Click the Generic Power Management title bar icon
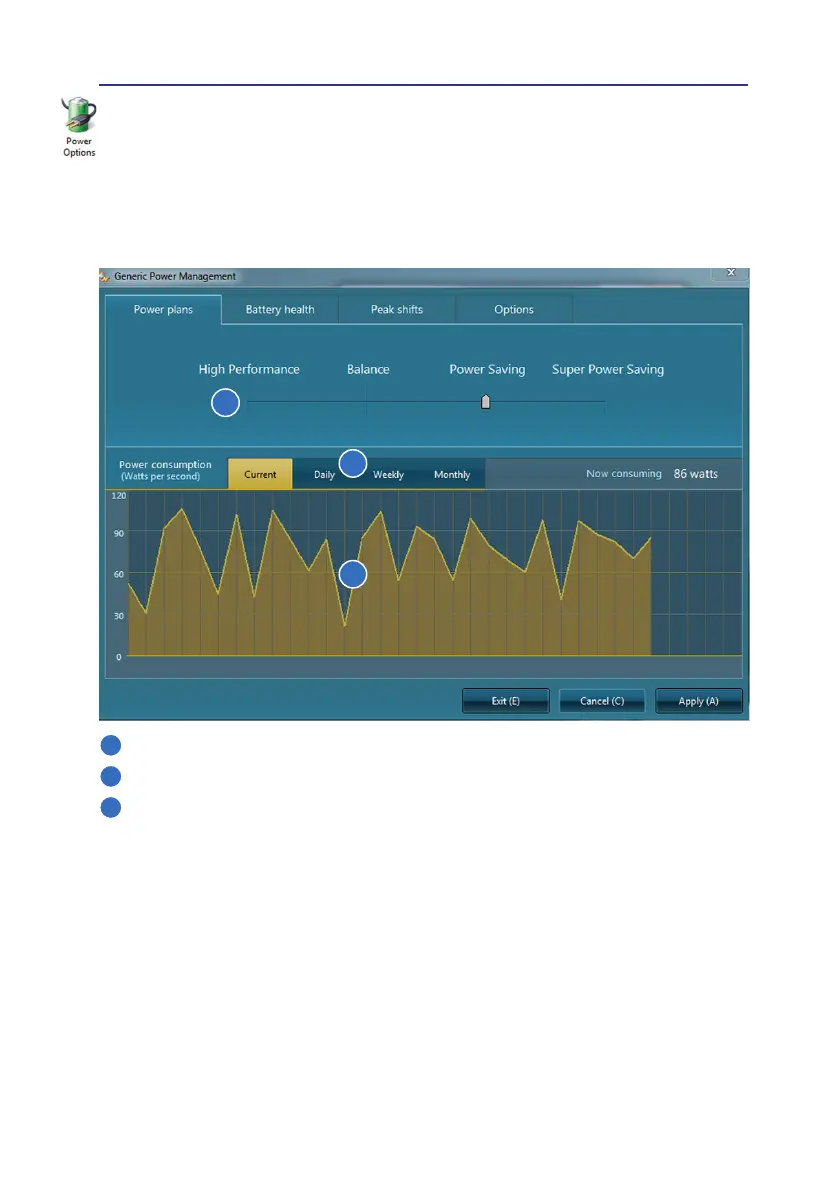The height and width of the screenshot is (1191, 839). (105, 277)
